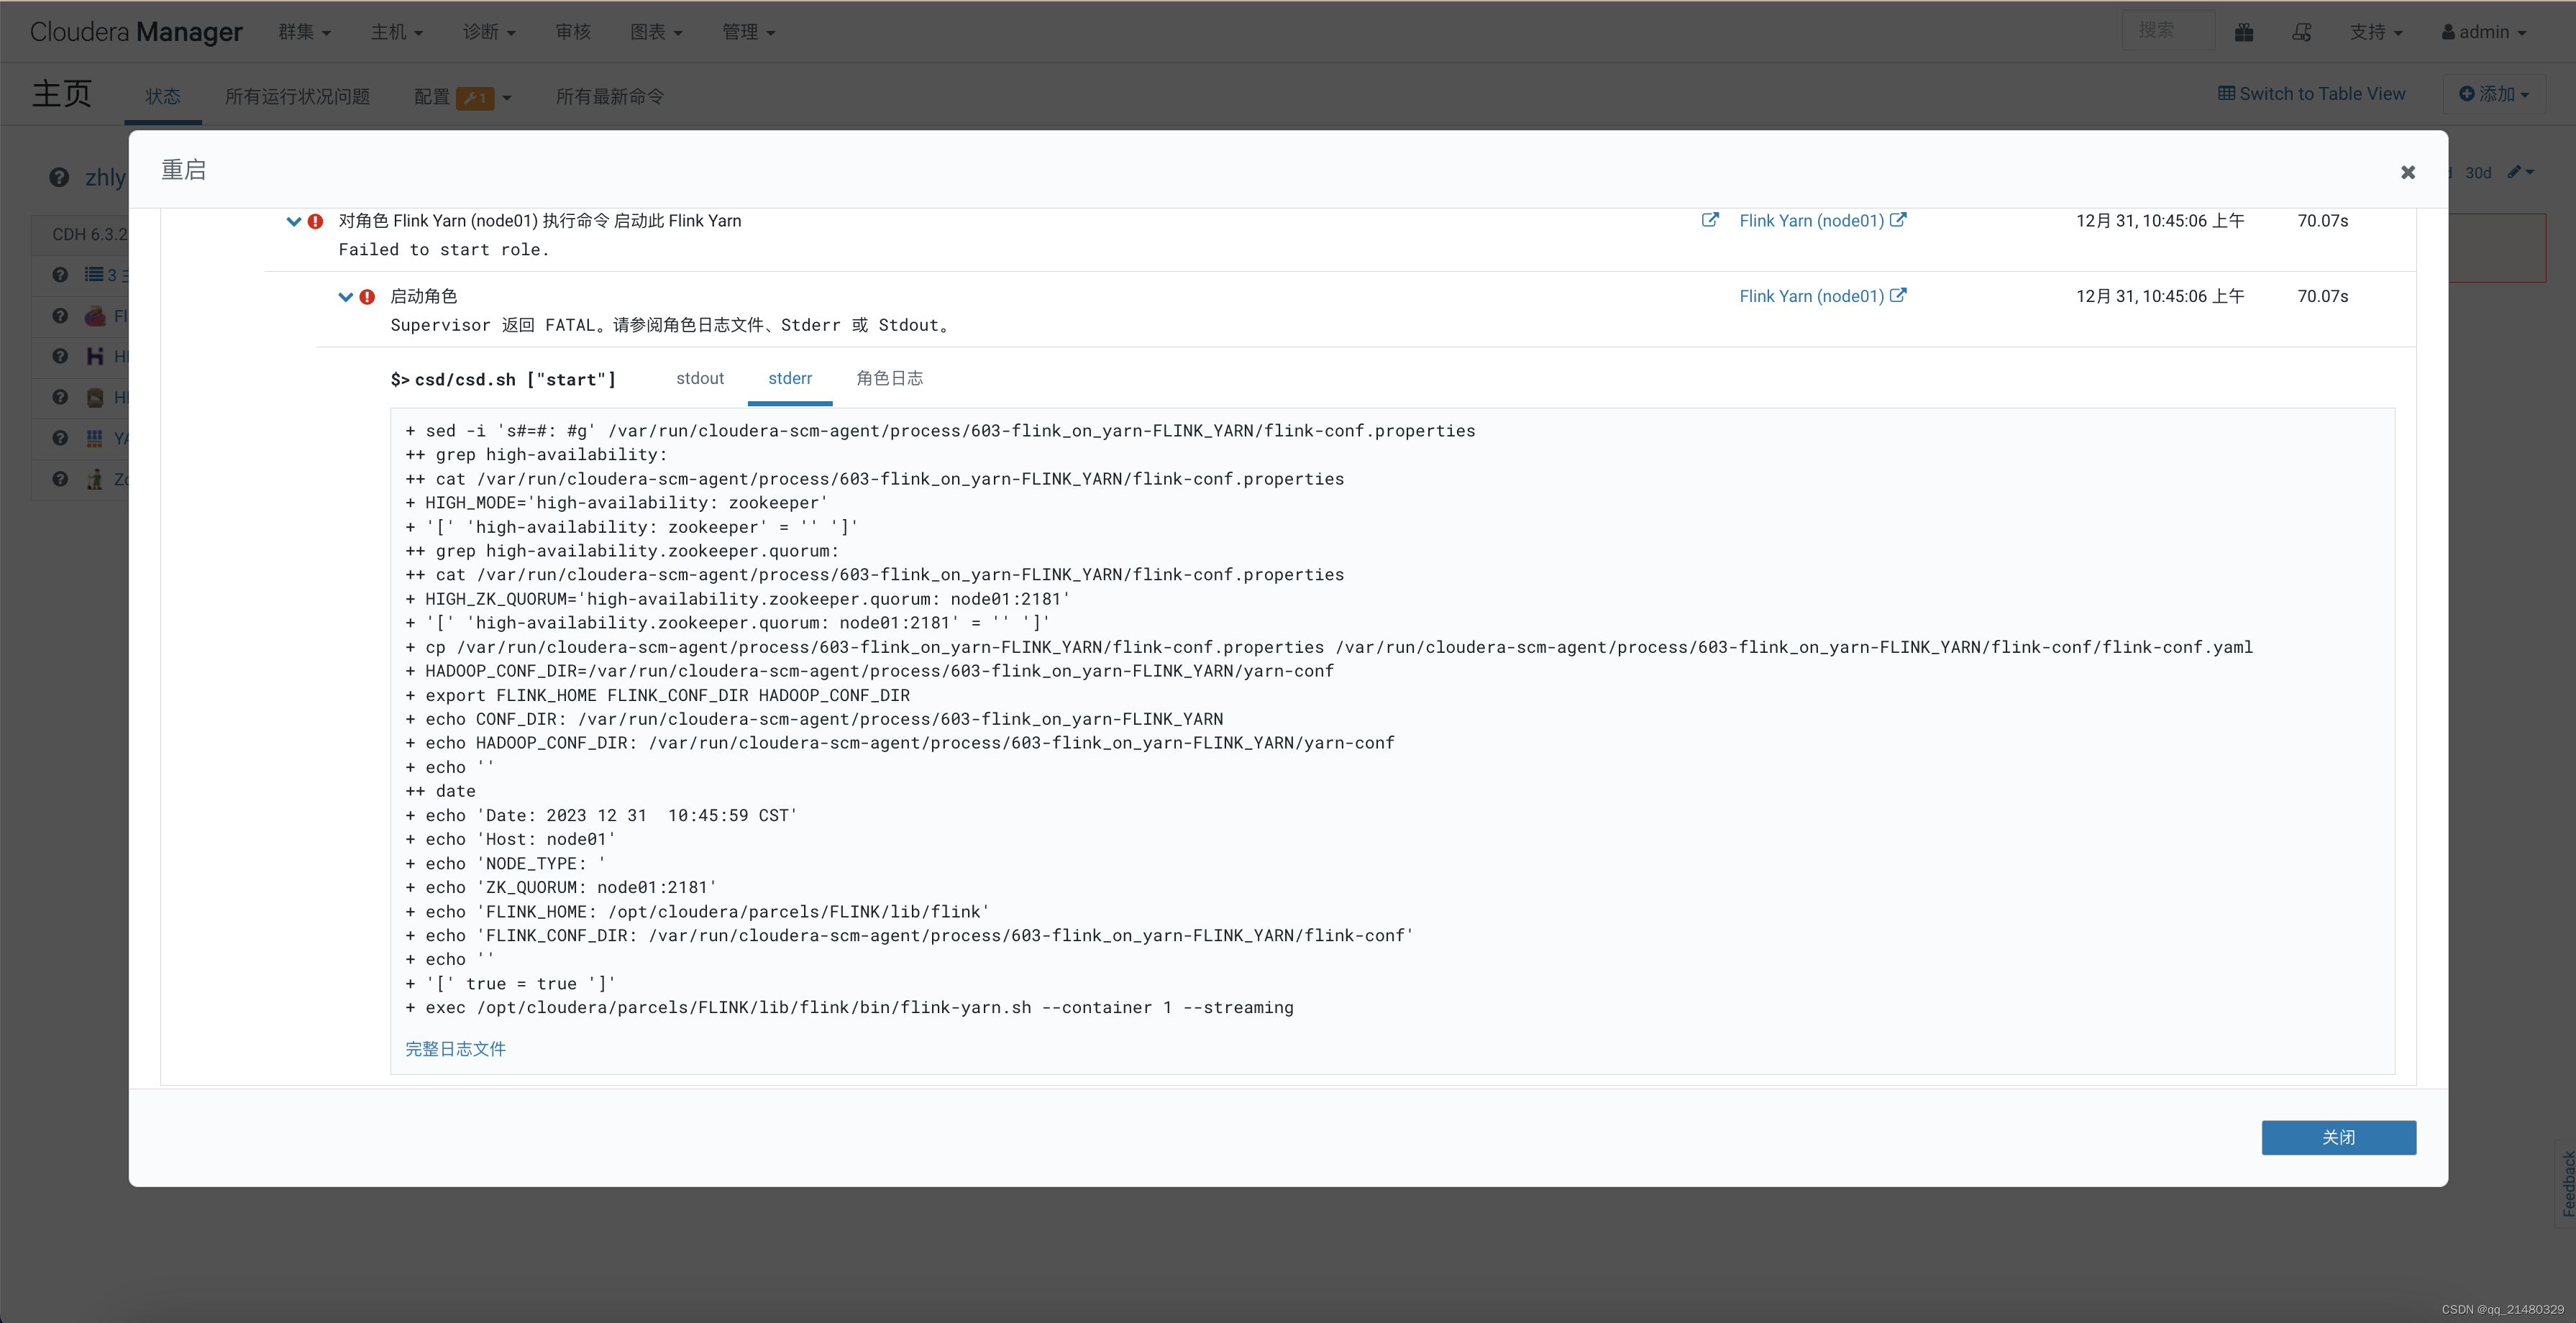
Task: Open 完整日志文件 full log file
Action: click(455, 1048)
